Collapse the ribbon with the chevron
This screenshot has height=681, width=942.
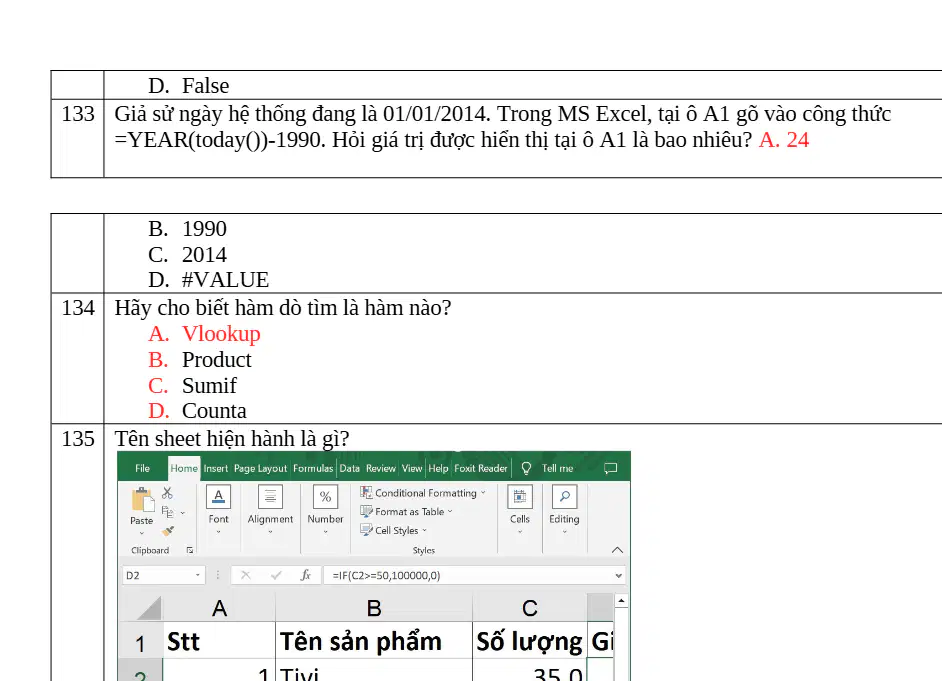(617, 550)
